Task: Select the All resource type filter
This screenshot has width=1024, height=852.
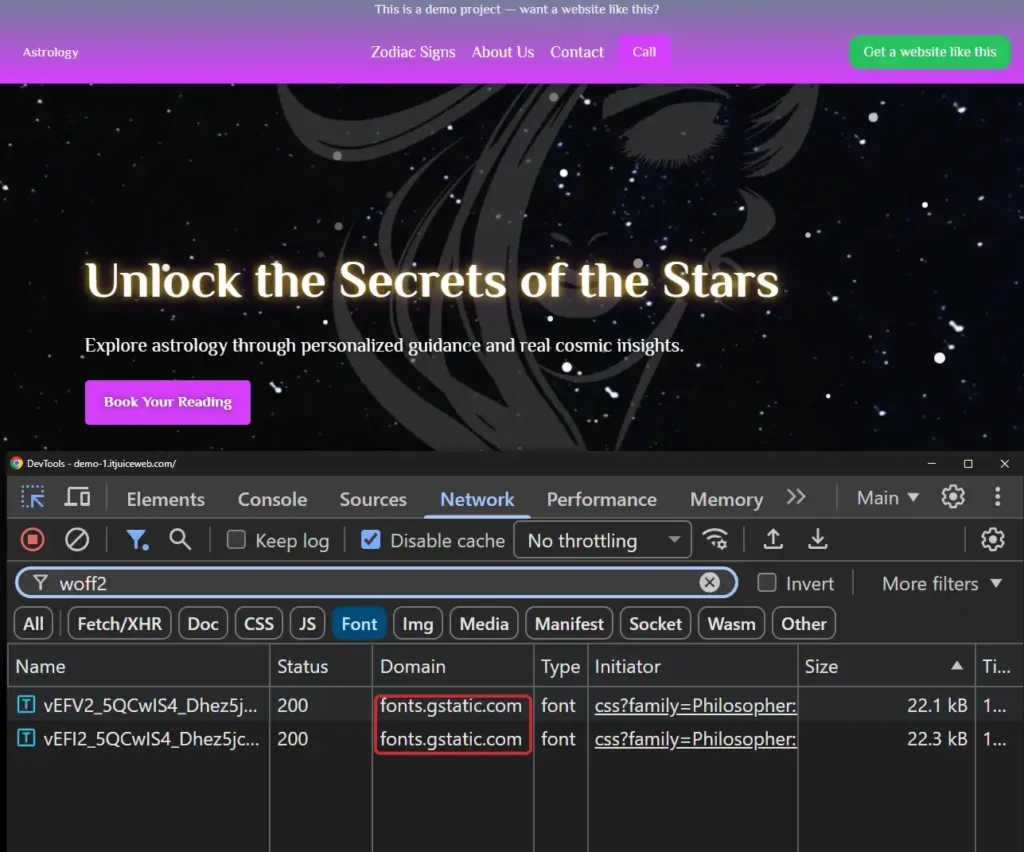Action: point(33,623)
